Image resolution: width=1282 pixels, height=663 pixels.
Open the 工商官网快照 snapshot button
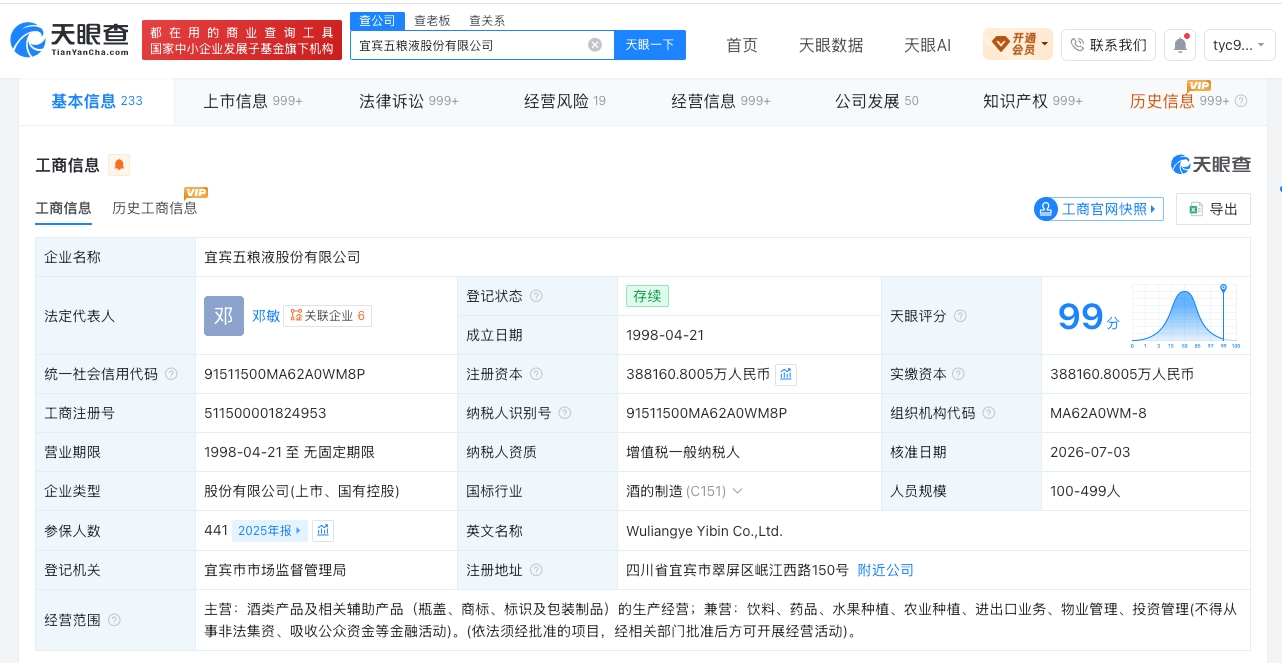1099,209
